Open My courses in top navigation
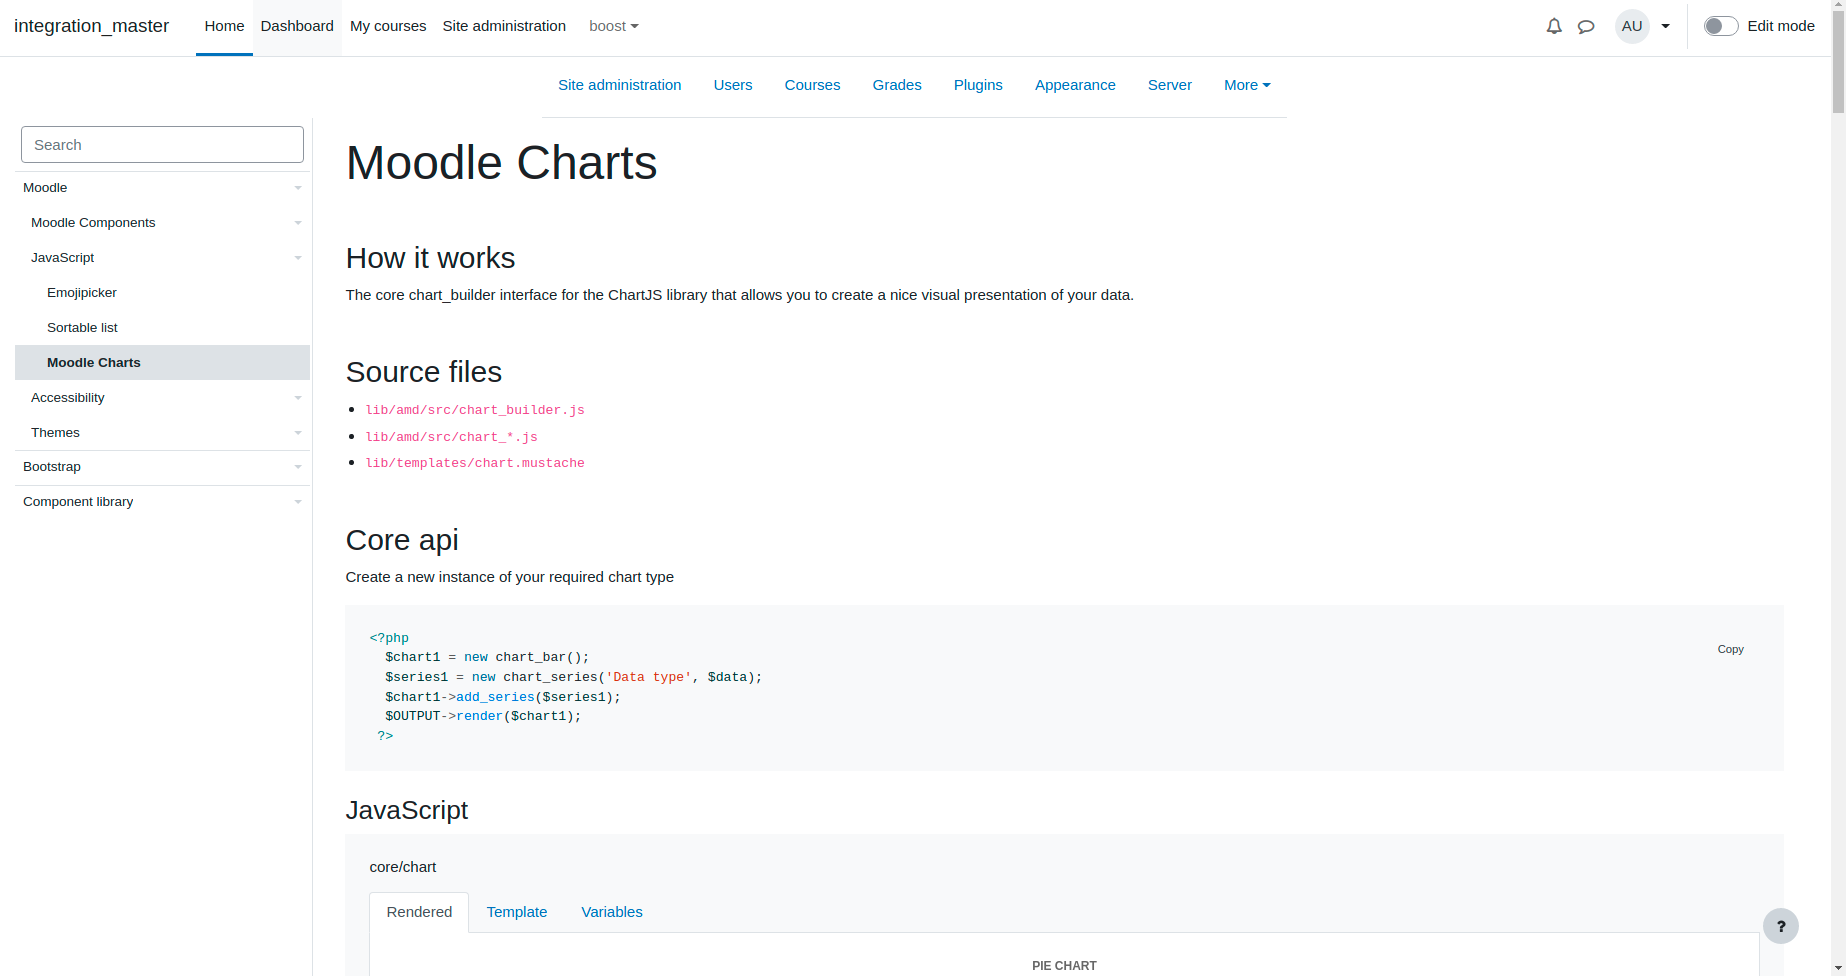 click(x=388, y=26)
